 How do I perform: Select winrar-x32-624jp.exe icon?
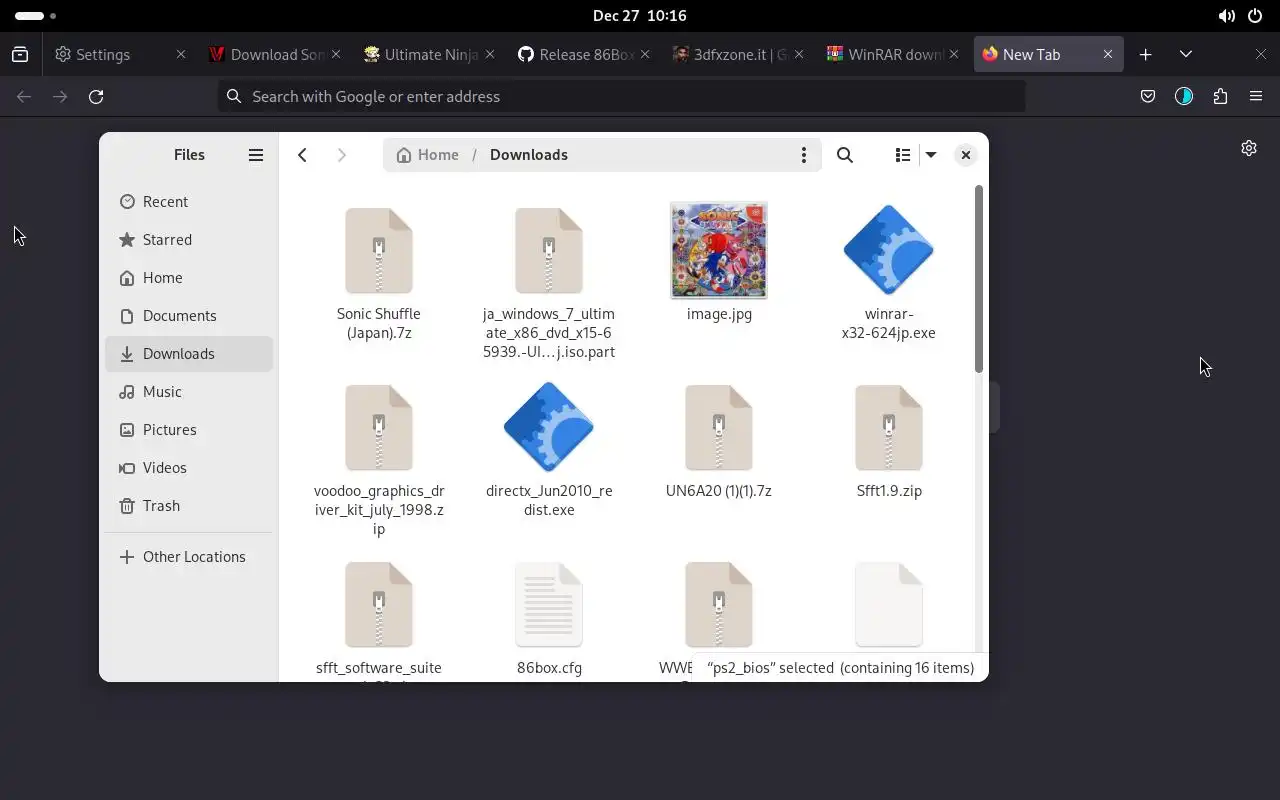point(889,251)
